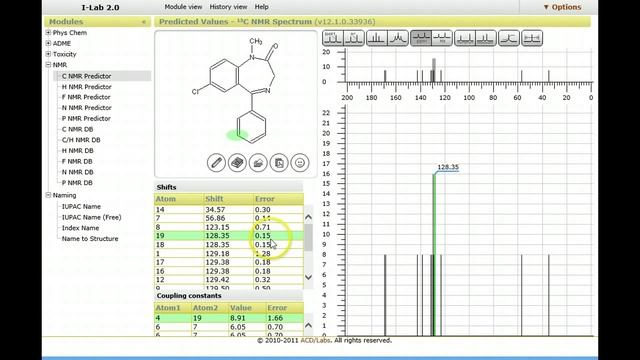Click Shifts table scroll down arrow
The width and height of the screenshot is (640, 360).
click(309, 277)
